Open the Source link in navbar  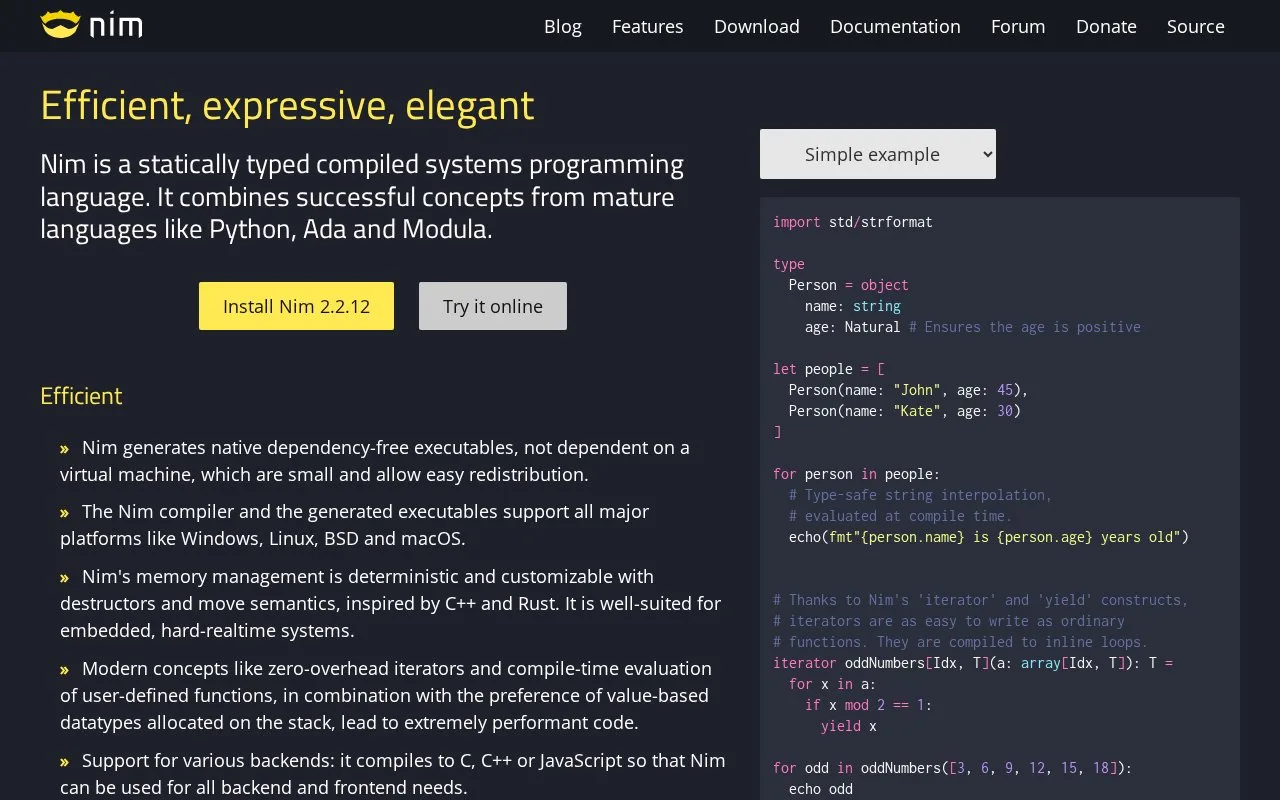[1196, 26]
